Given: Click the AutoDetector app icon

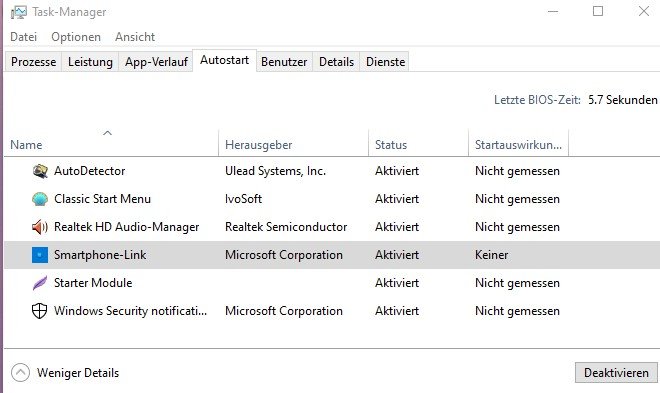Looking at the screenshot, I should [x=40, y=171].
